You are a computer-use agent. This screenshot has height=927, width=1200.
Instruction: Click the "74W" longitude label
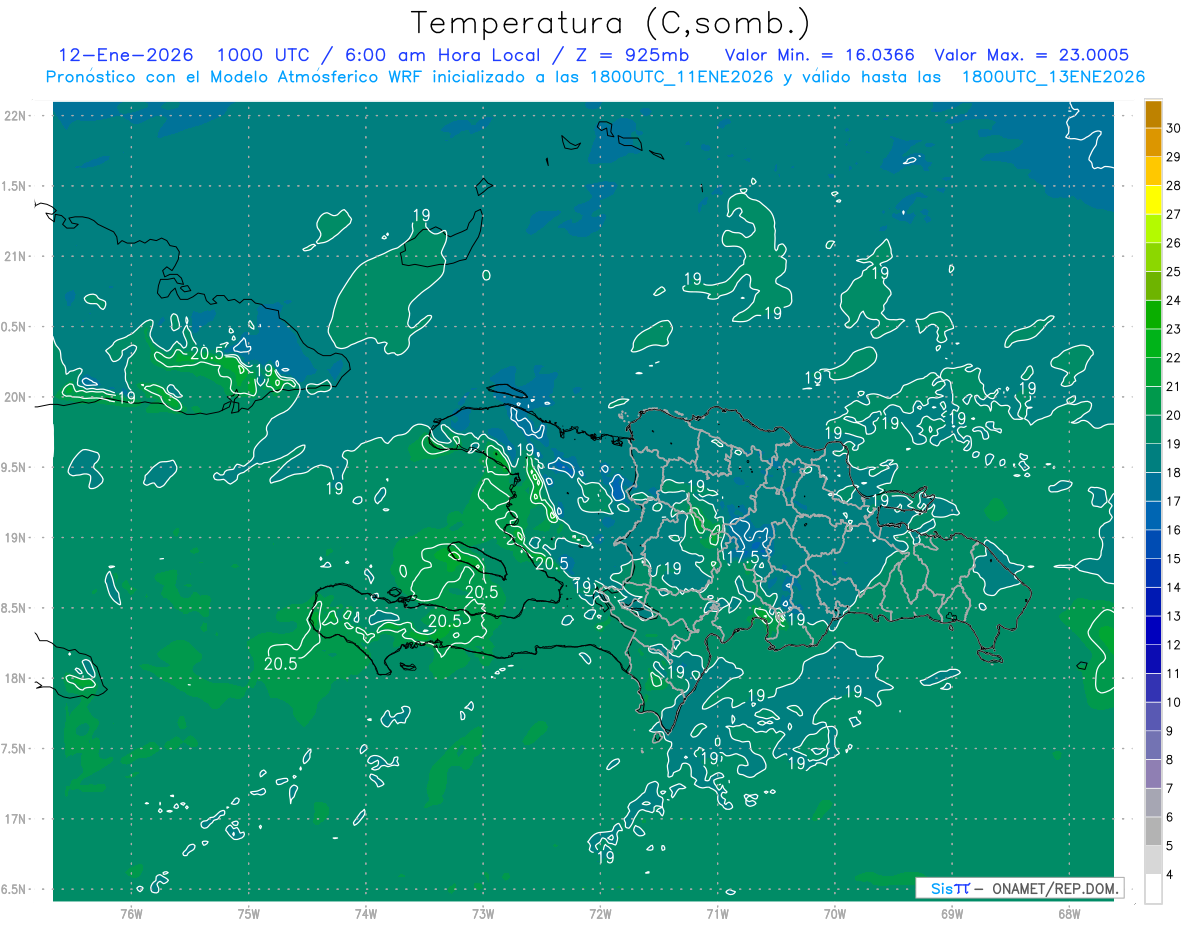pyautogui.click(x=365, y=913)
